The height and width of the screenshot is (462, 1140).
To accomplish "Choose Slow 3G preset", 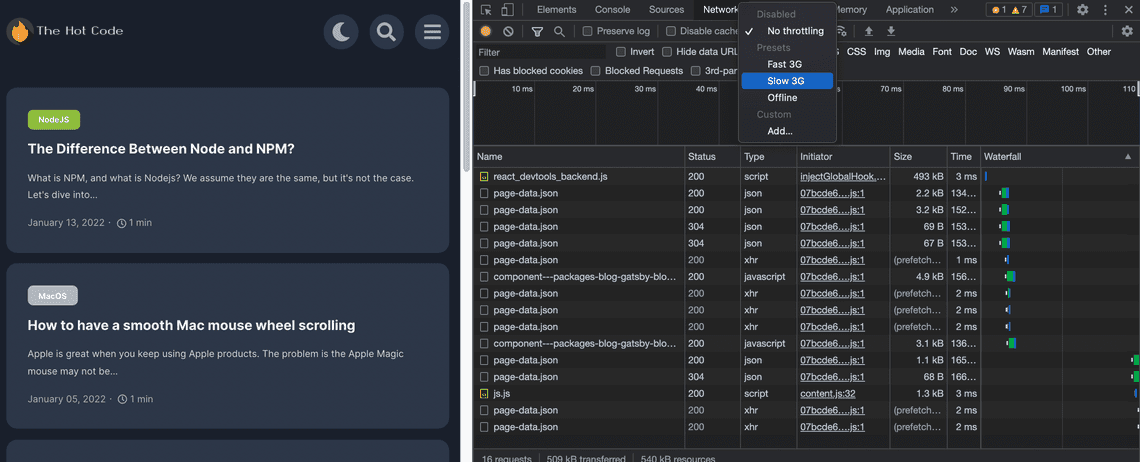I will pos(787,81).
